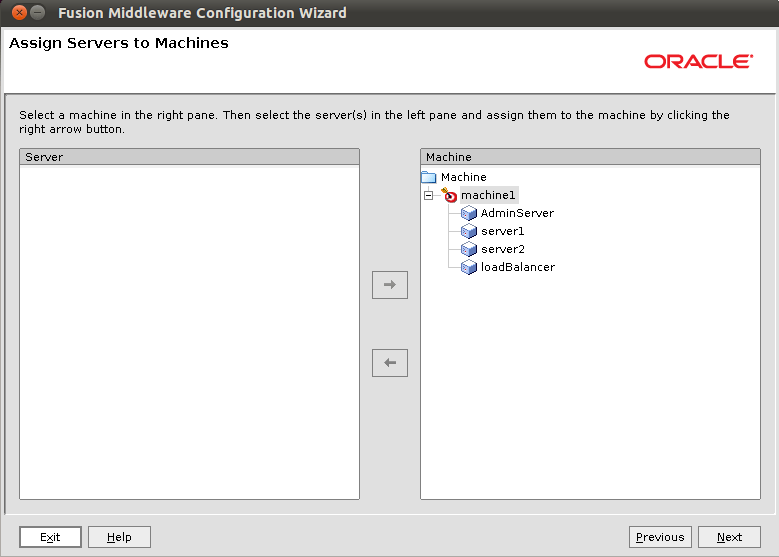Image resolution: width=779 pixels, height=557 pixels.
Task: Select server2 under machine1
Action: click(x=502, y=249)
